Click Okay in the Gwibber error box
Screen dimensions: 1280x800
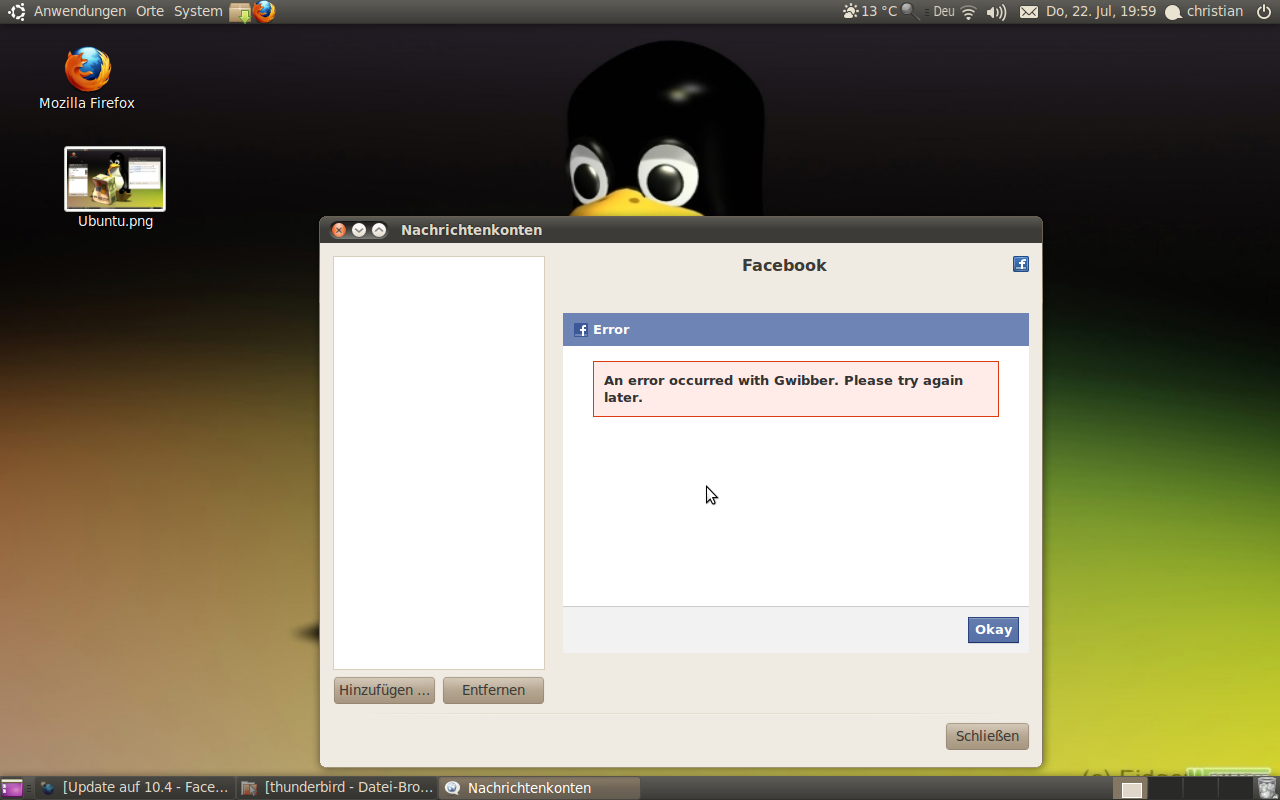point(993,630)
